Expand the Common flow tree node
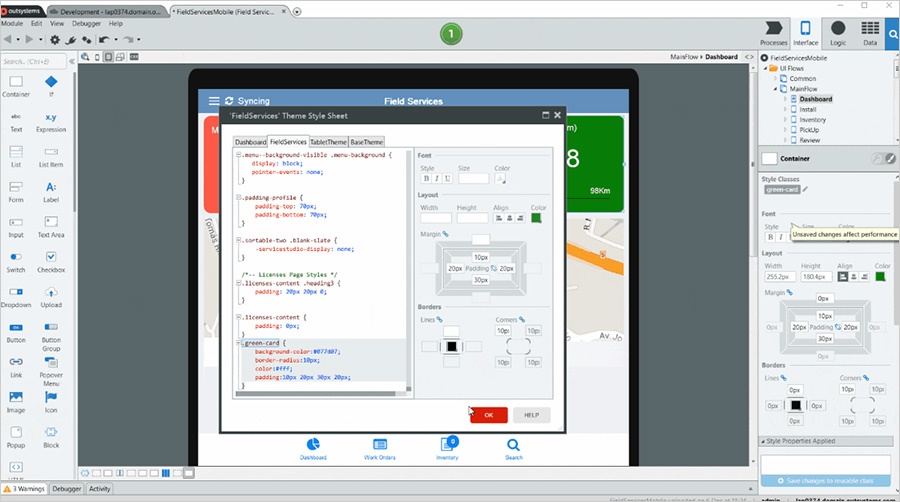 click(x=775, y=79)
